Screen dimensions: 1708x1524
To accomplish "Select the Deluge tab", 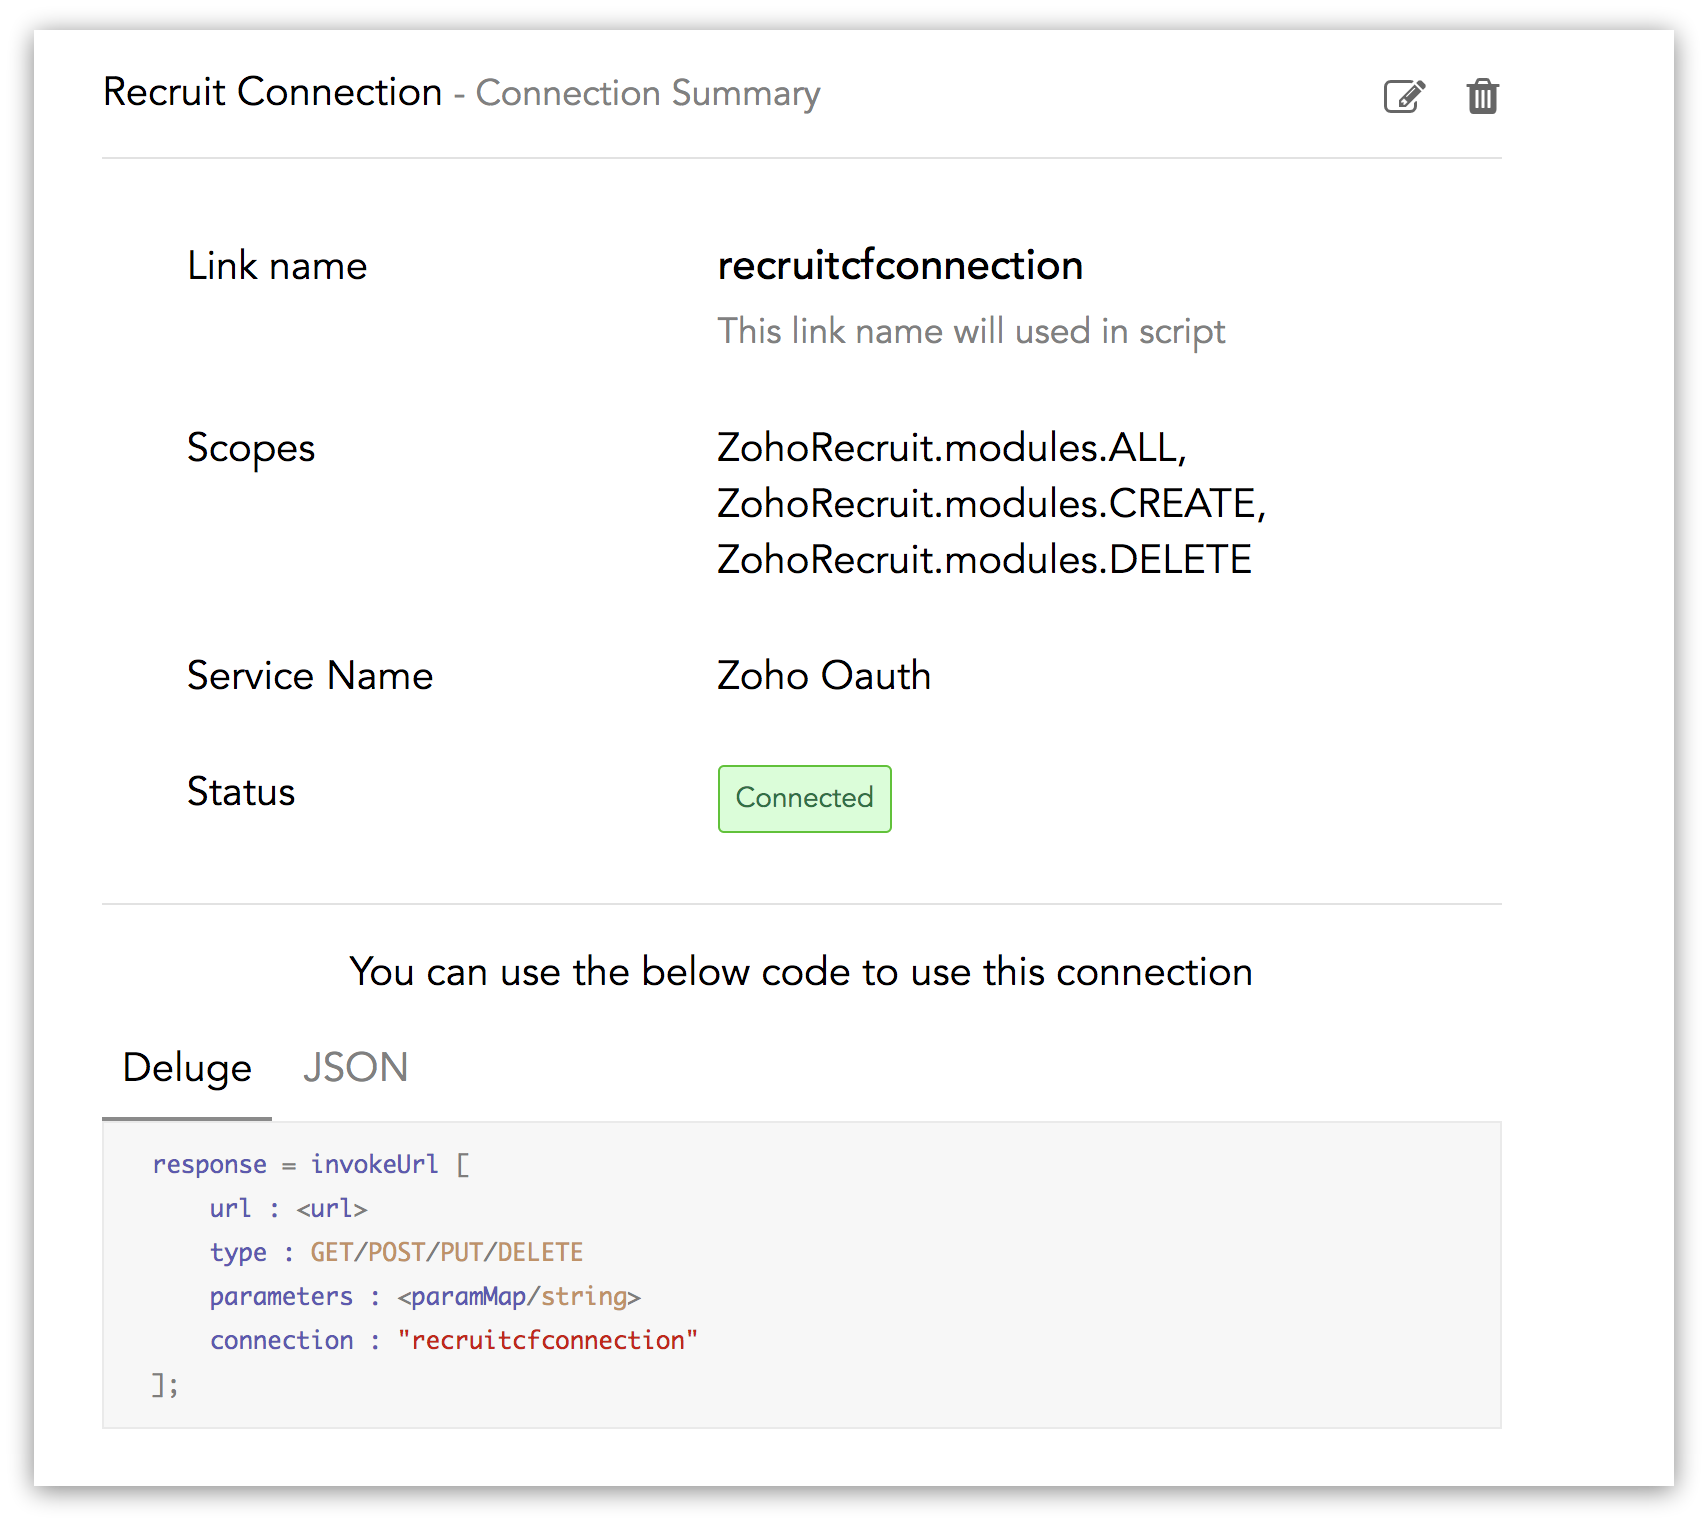I will pyautogui.click(x=187, y=1067).
